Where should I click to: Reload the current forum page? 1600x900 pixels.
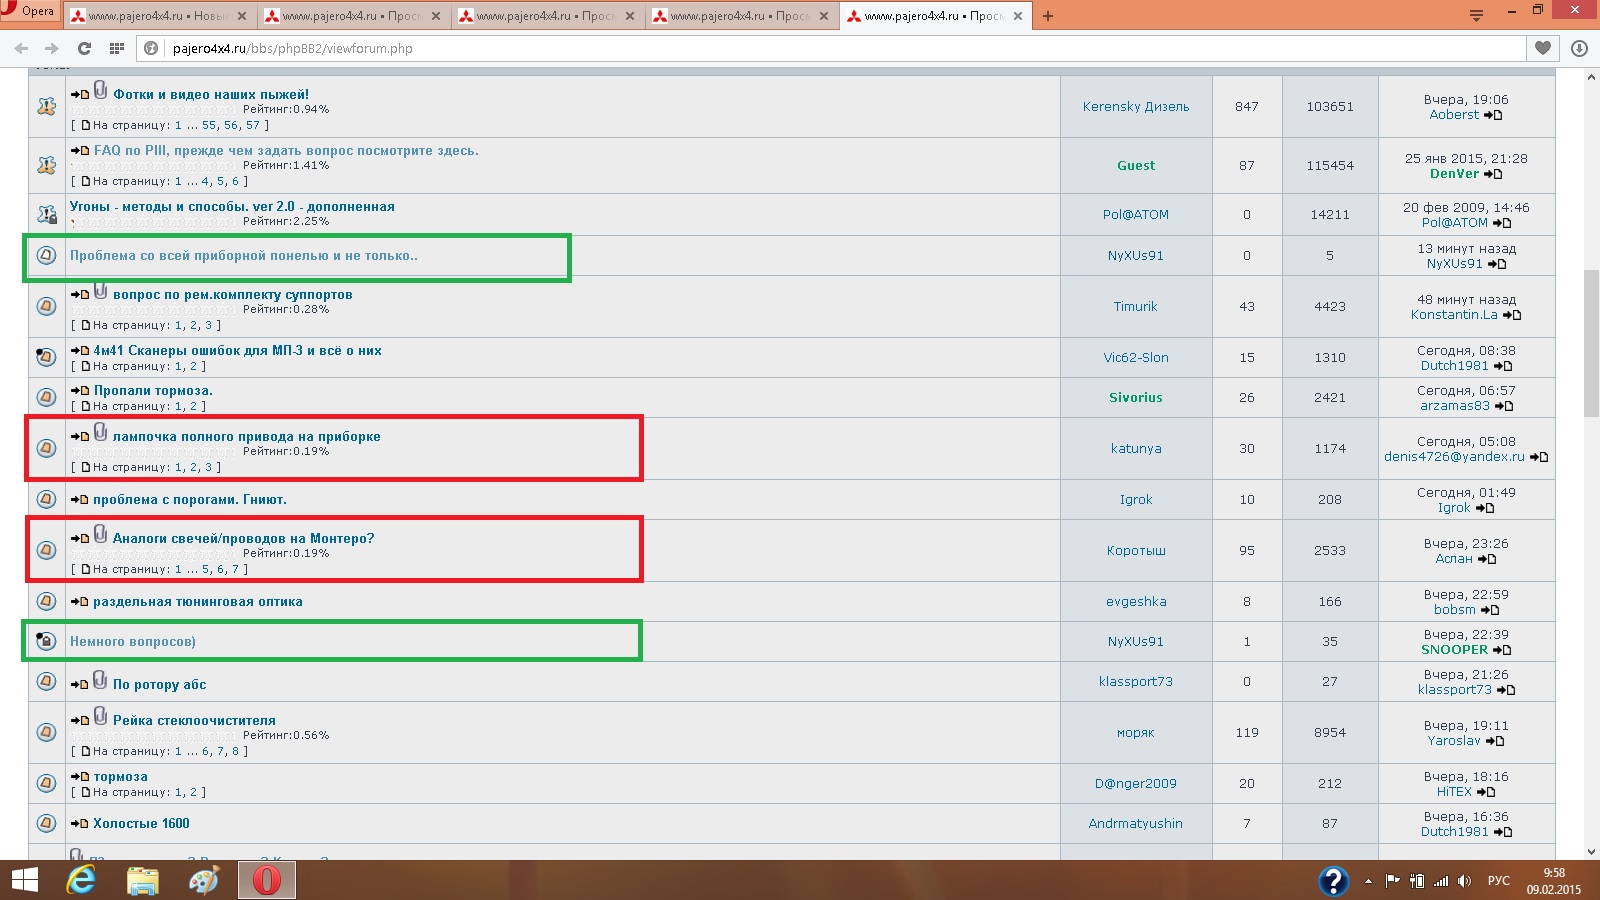tap(84, 48)
